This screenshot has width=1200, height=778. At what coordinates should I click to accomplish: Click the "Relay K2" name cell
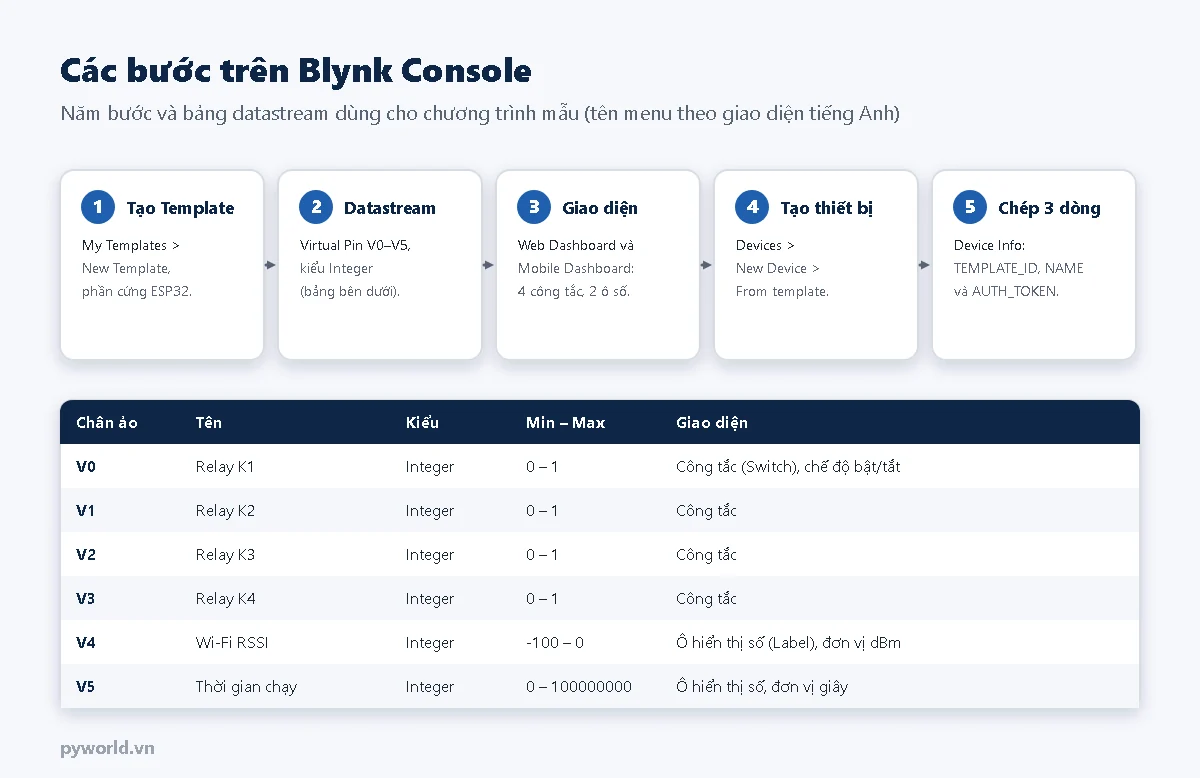(x=225, y=510)
